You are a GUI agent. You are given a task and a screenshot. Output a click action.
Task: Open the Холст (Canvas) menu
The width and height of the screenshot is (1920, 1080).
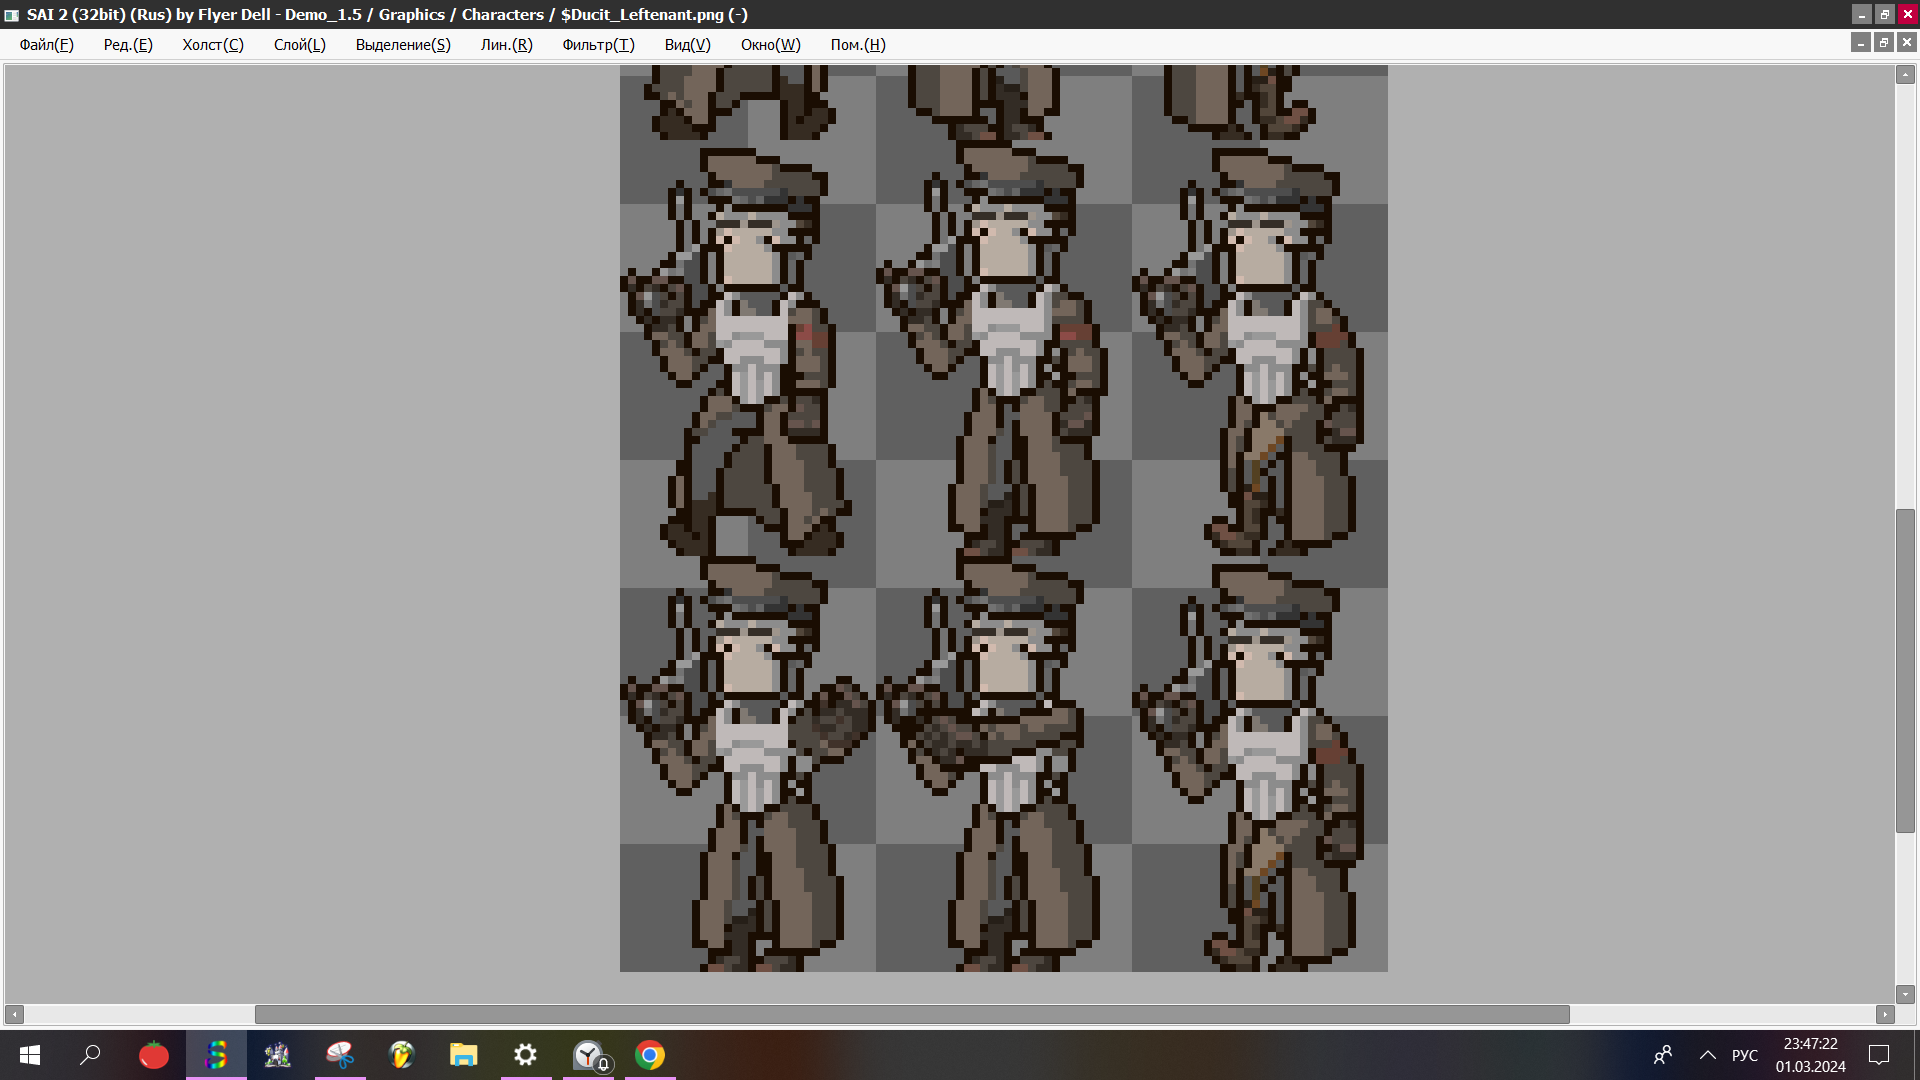(212, 45)
